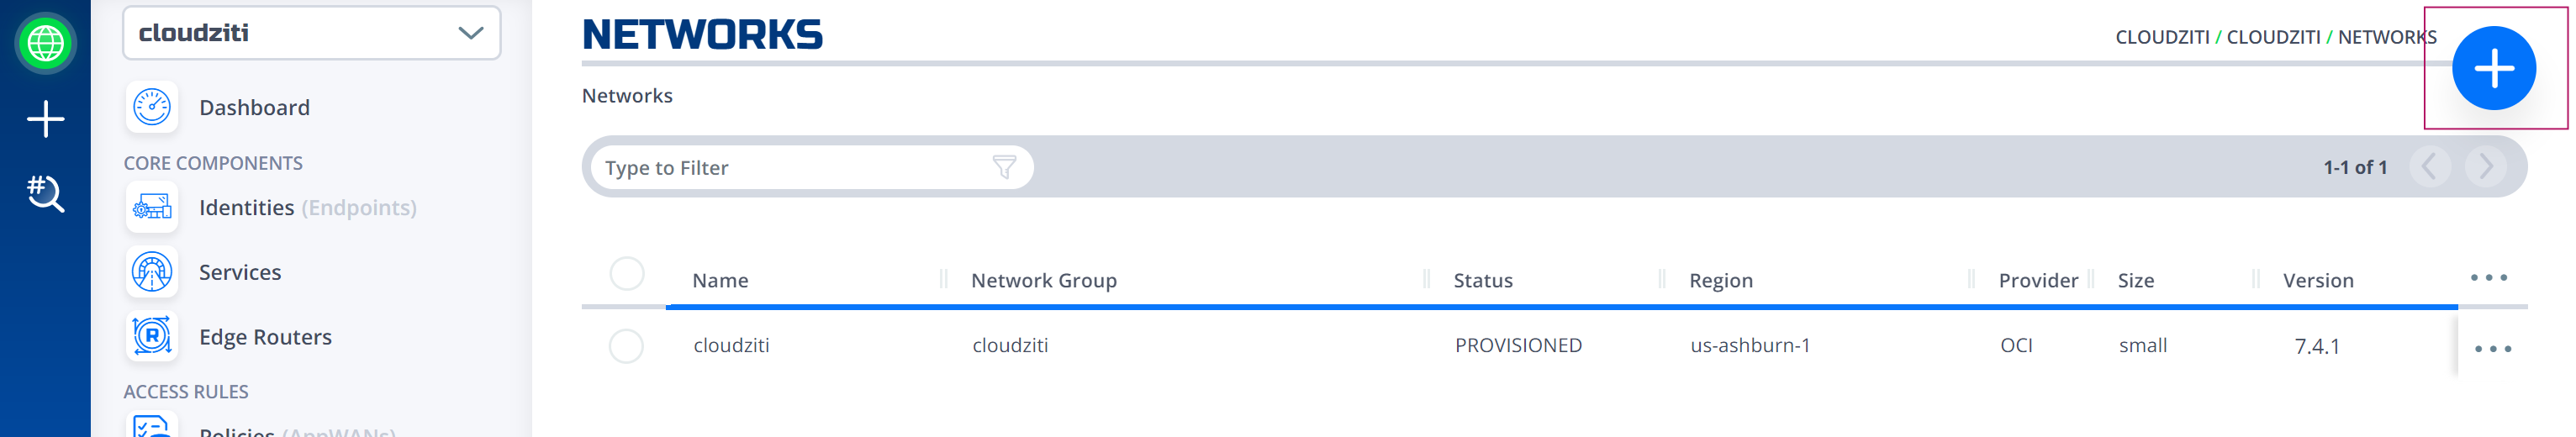The image size is (2576, 437).
Task: Click the Identities endpoints icon
Action: click(152, 207)
